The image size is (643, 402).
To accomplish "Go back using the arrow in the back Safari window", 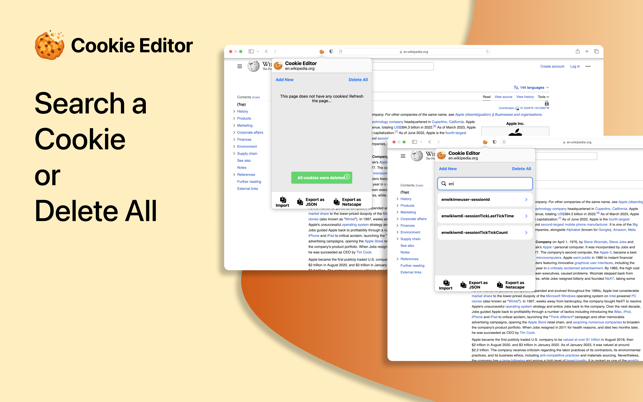I will (x=266, y=51).
